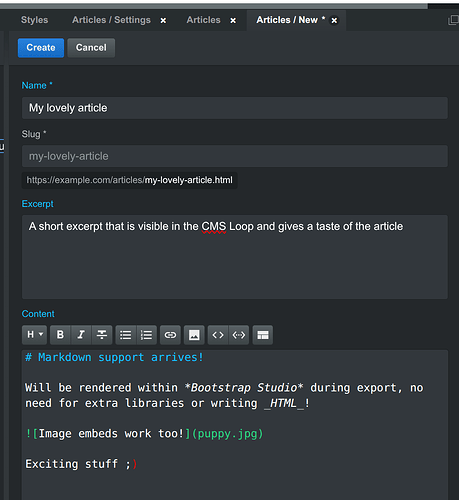Screen dimensions: 459x500
Task: Focus the Slug input field
Action: (235, 156)
